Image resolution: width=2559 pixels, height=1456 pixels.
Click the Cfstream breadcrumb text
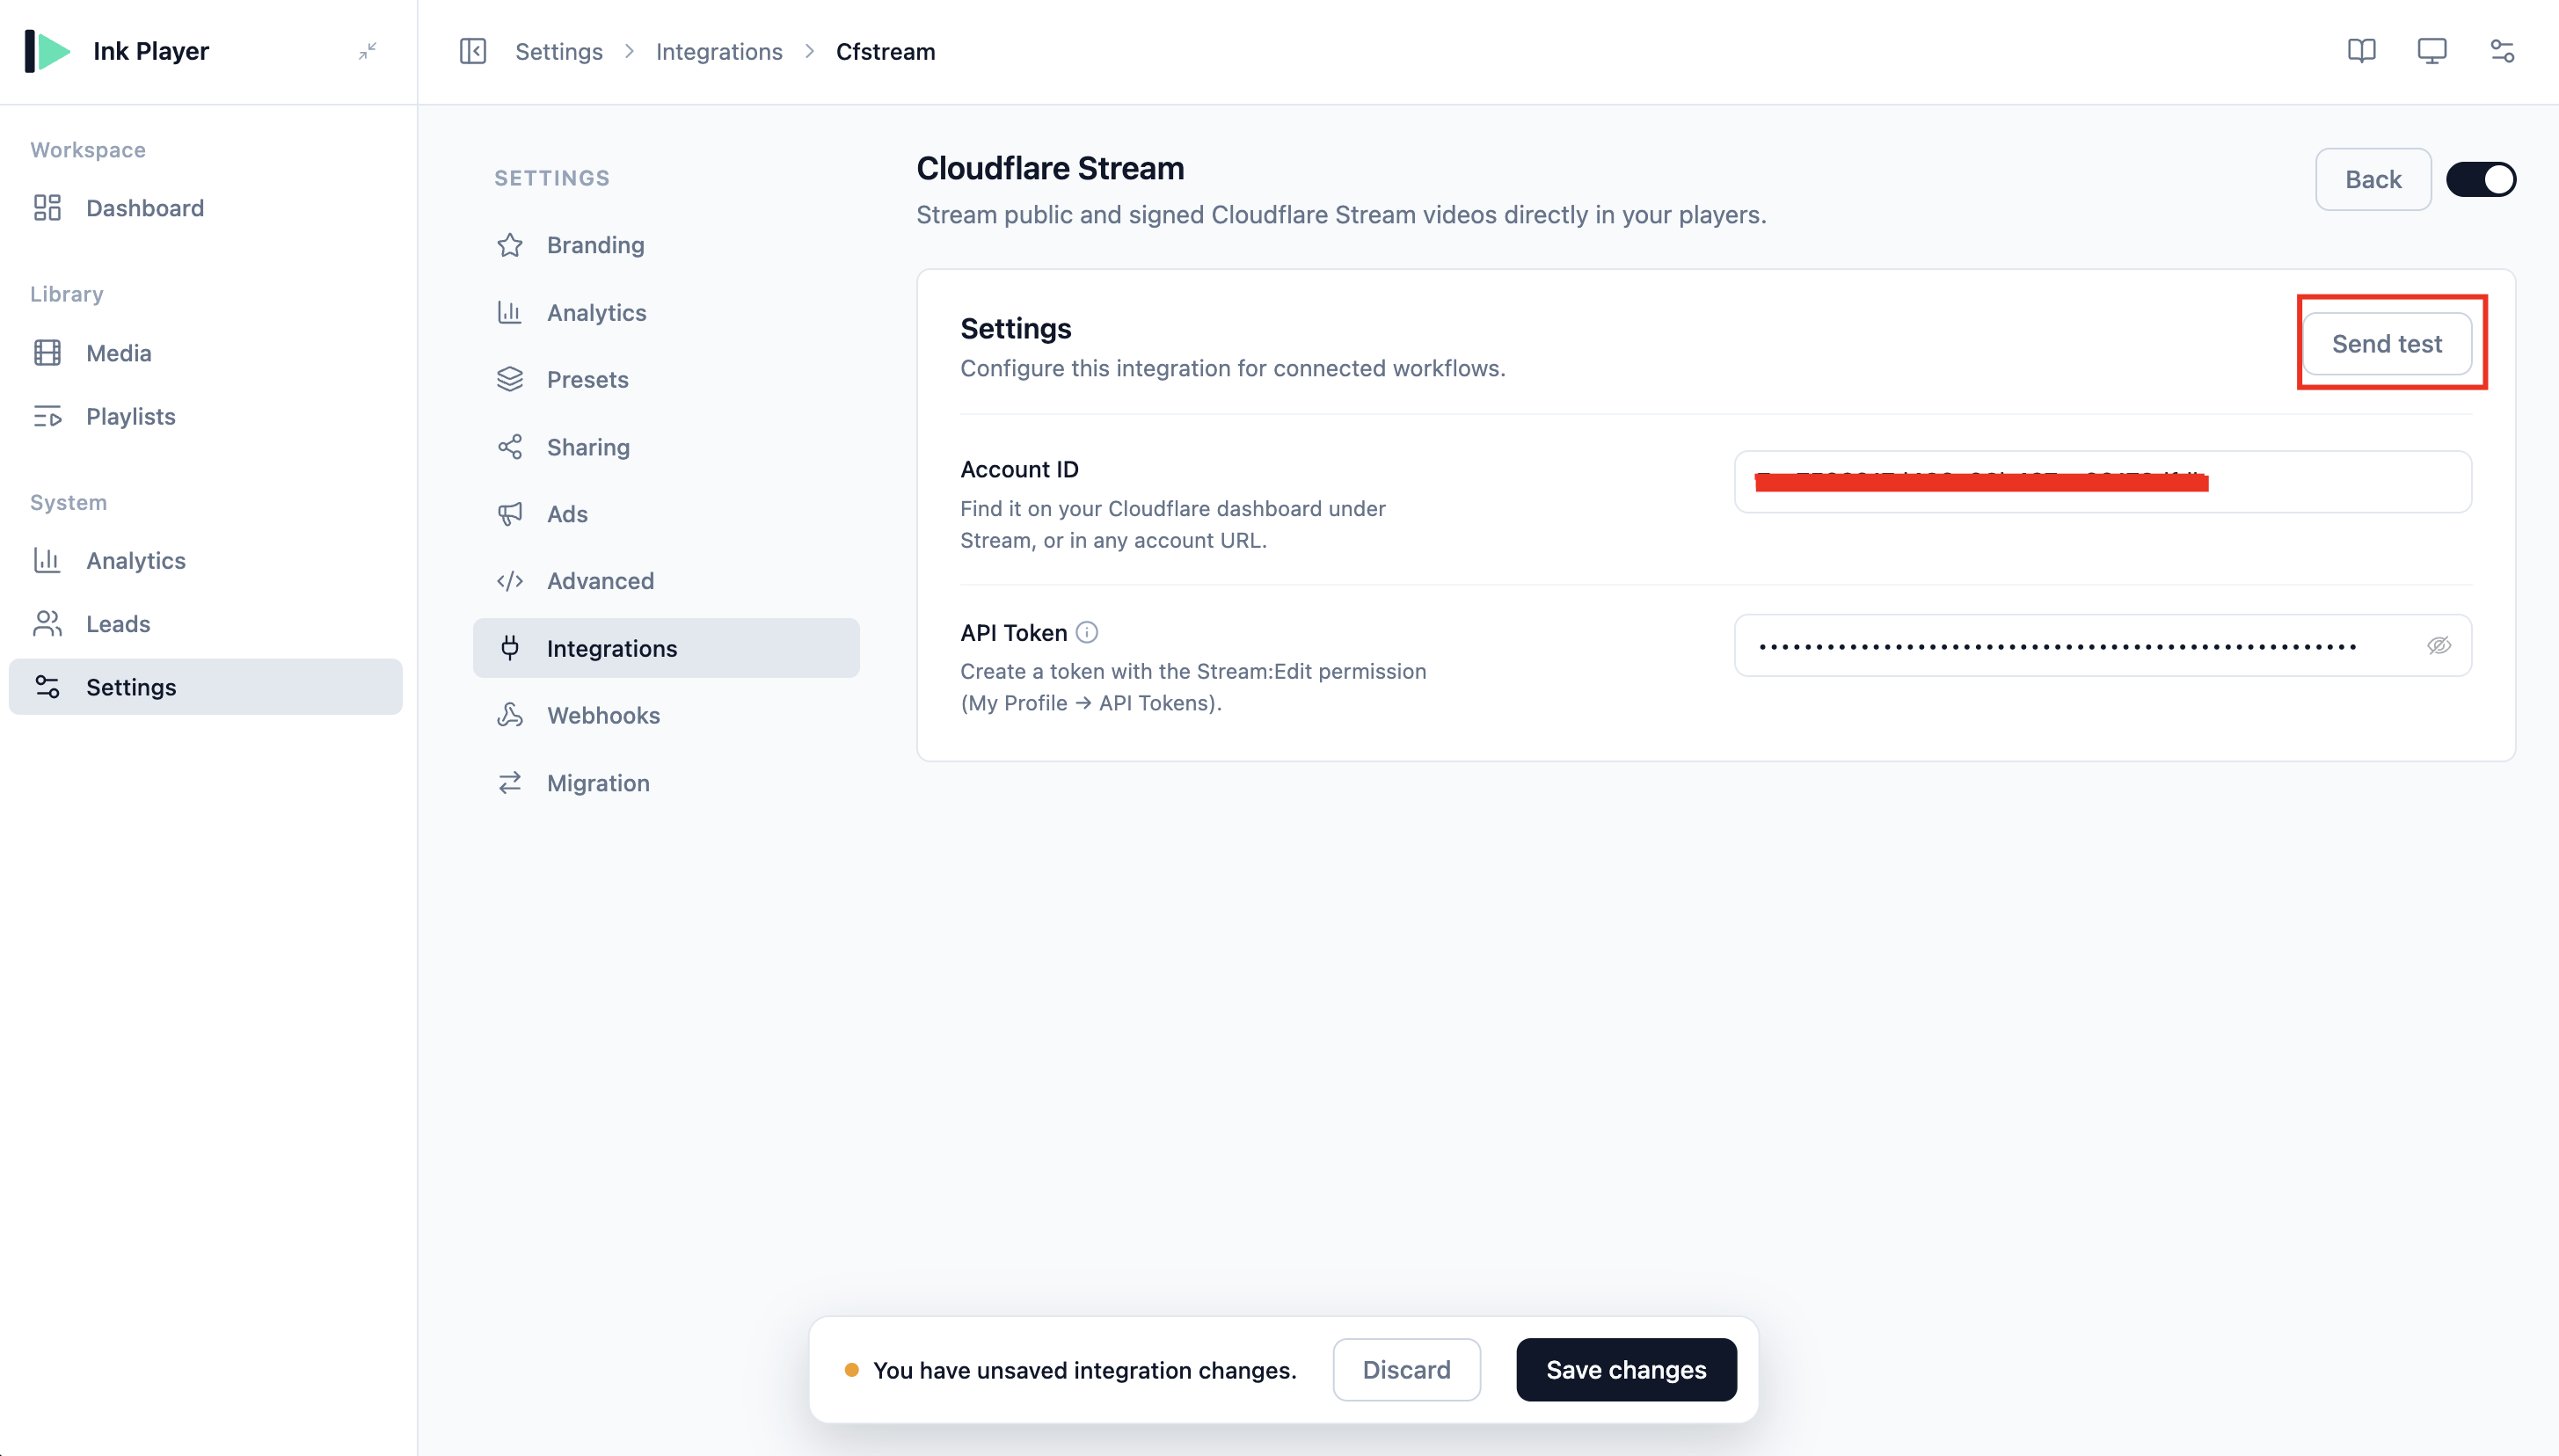(x=885, y=52)
